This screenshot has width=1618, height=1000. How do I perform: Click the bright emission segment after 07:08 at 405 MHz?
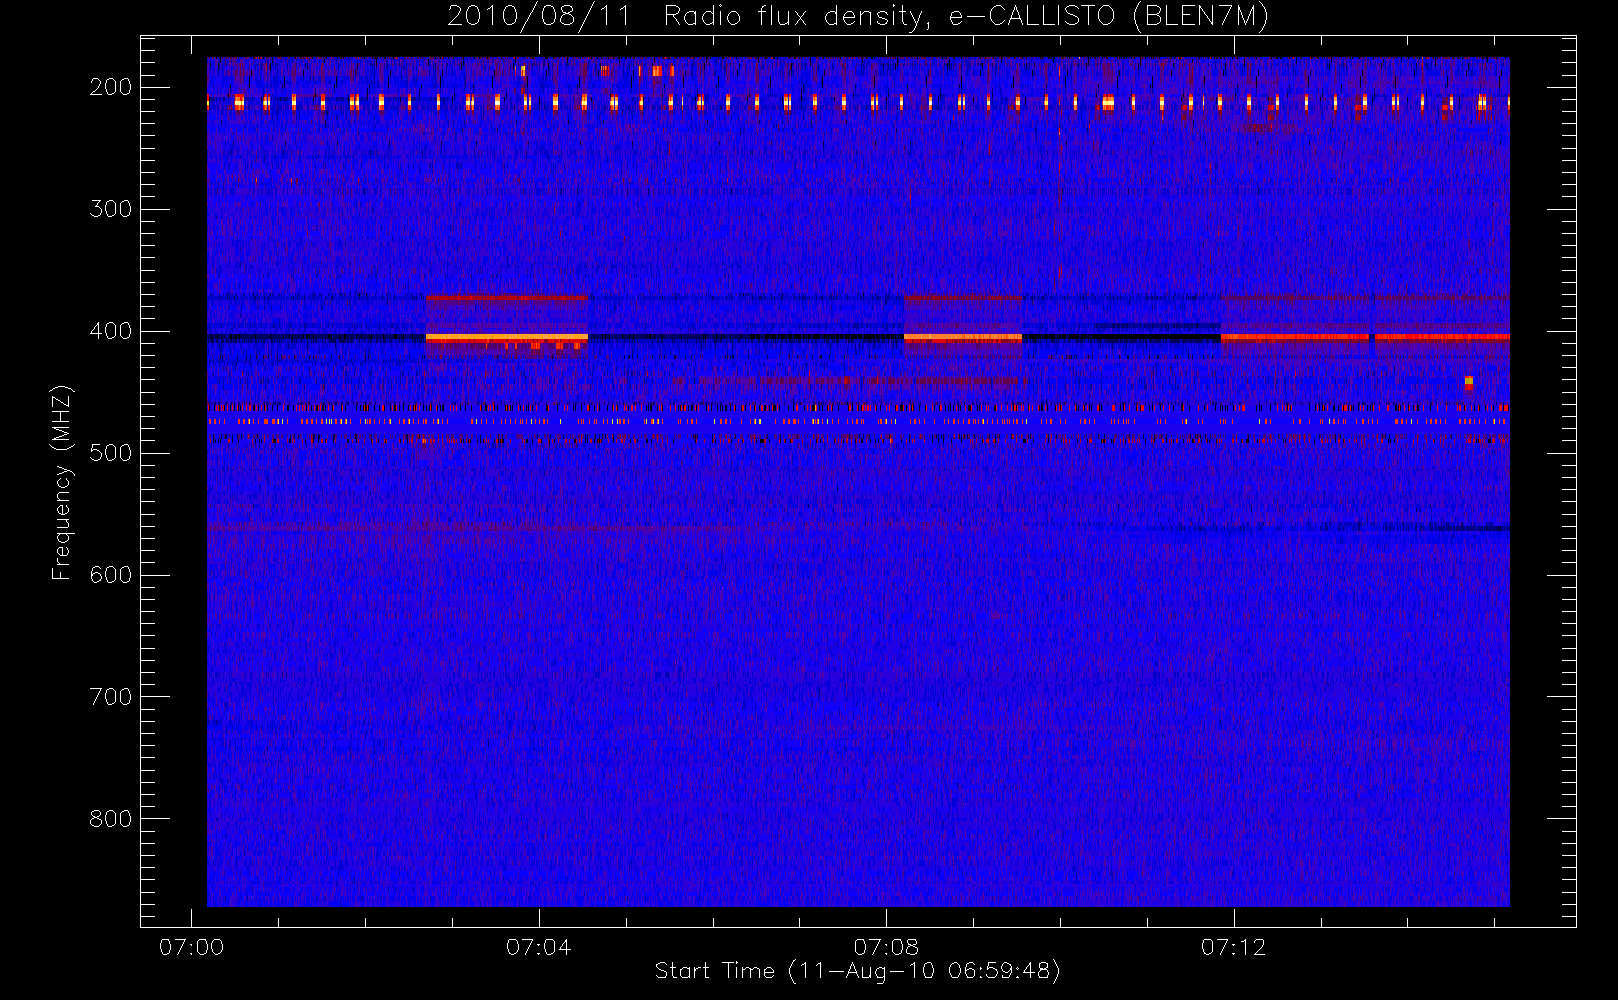click(x=963, y=338)
